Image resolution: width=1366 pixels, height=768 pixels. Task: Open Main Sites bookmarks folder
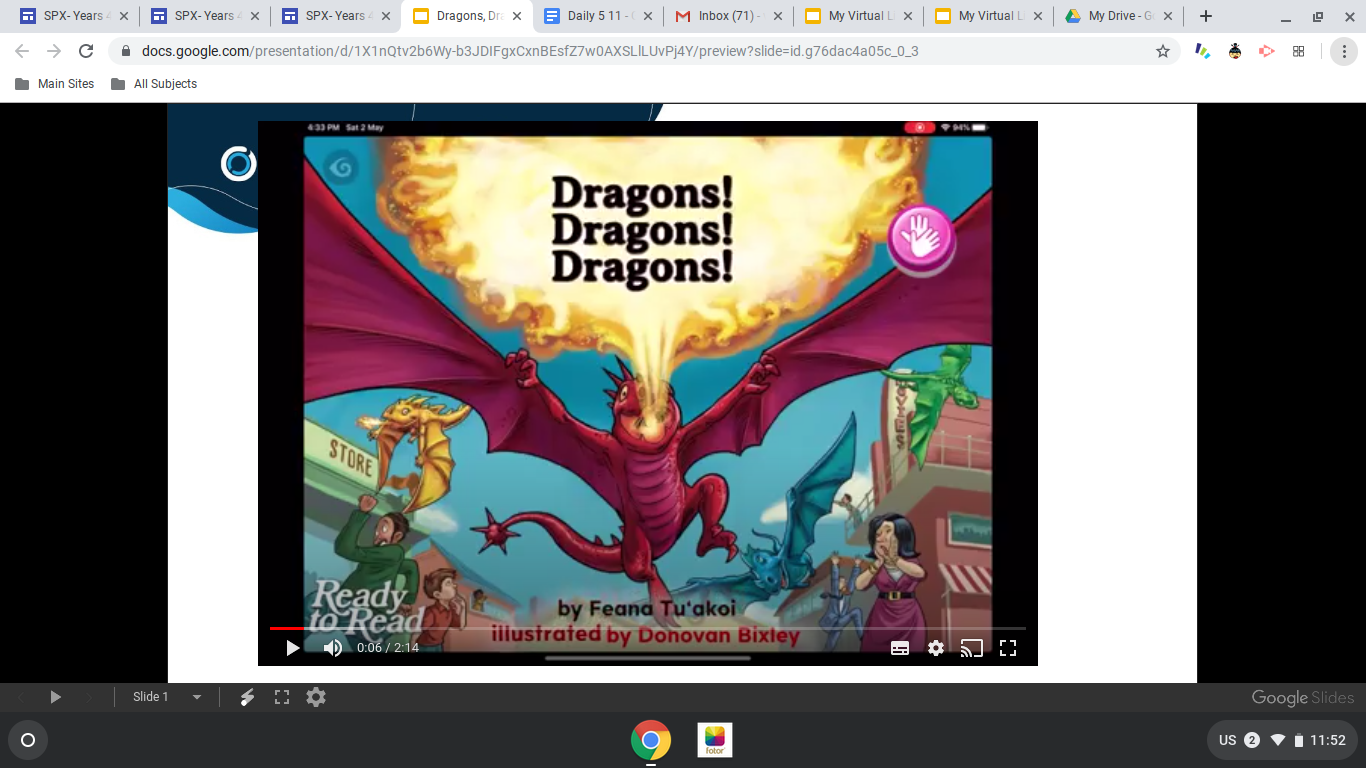55,84
